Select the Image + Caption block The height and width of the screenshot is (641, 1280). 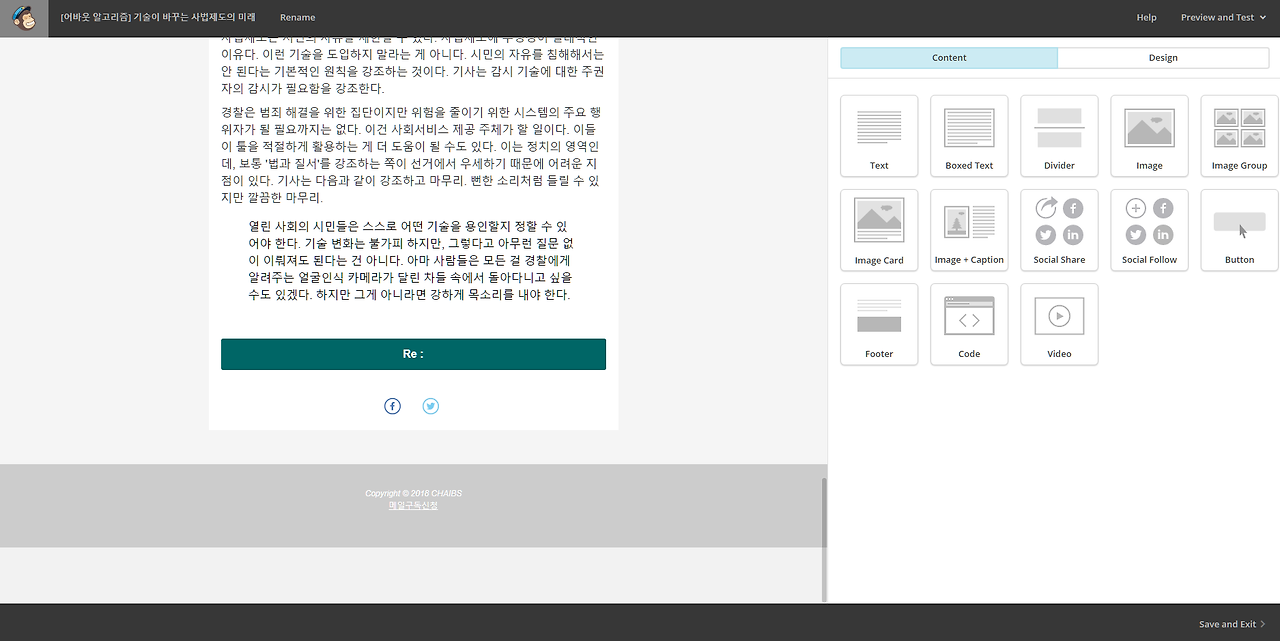[969, 228]
